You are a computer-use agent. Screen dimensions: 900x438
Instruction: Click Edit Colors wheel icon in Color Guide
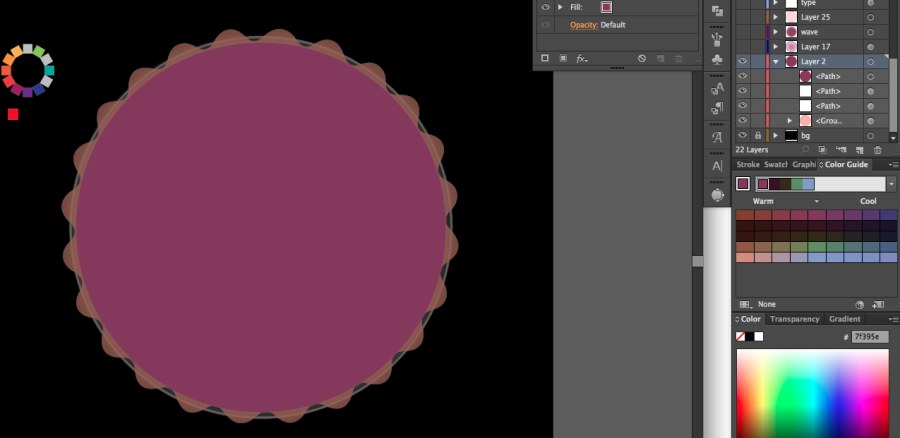click(x=859, y=304)
